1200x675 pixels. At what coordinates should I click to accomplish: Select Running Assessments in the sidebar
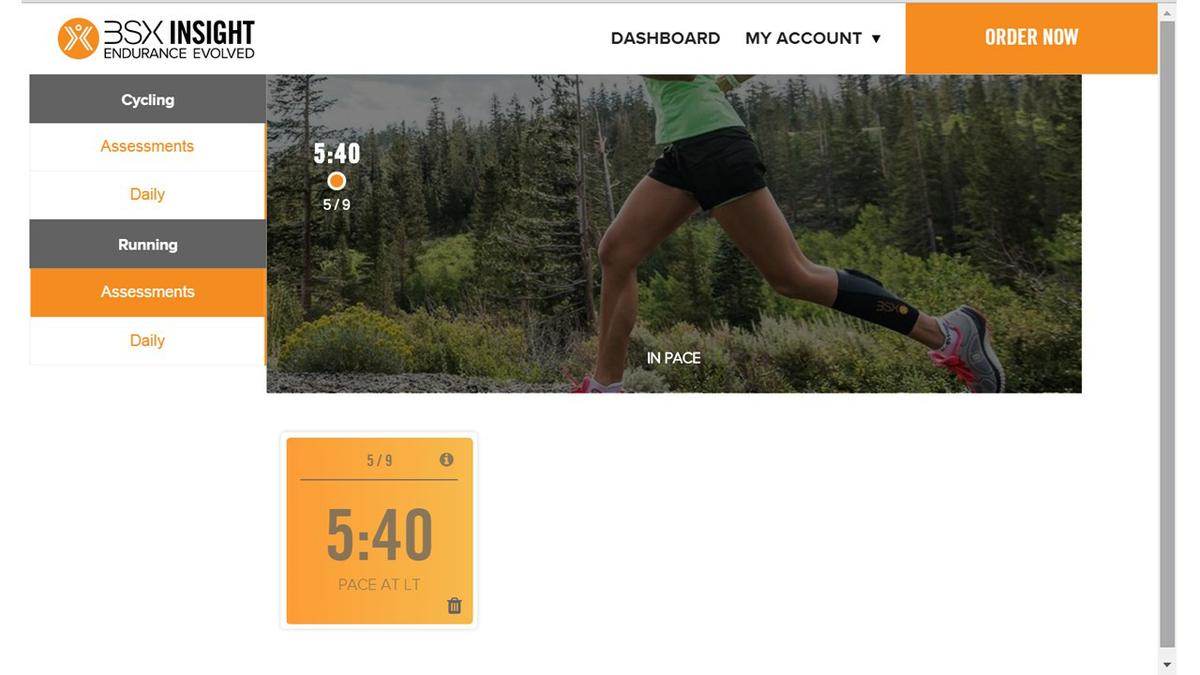[147, 292]
